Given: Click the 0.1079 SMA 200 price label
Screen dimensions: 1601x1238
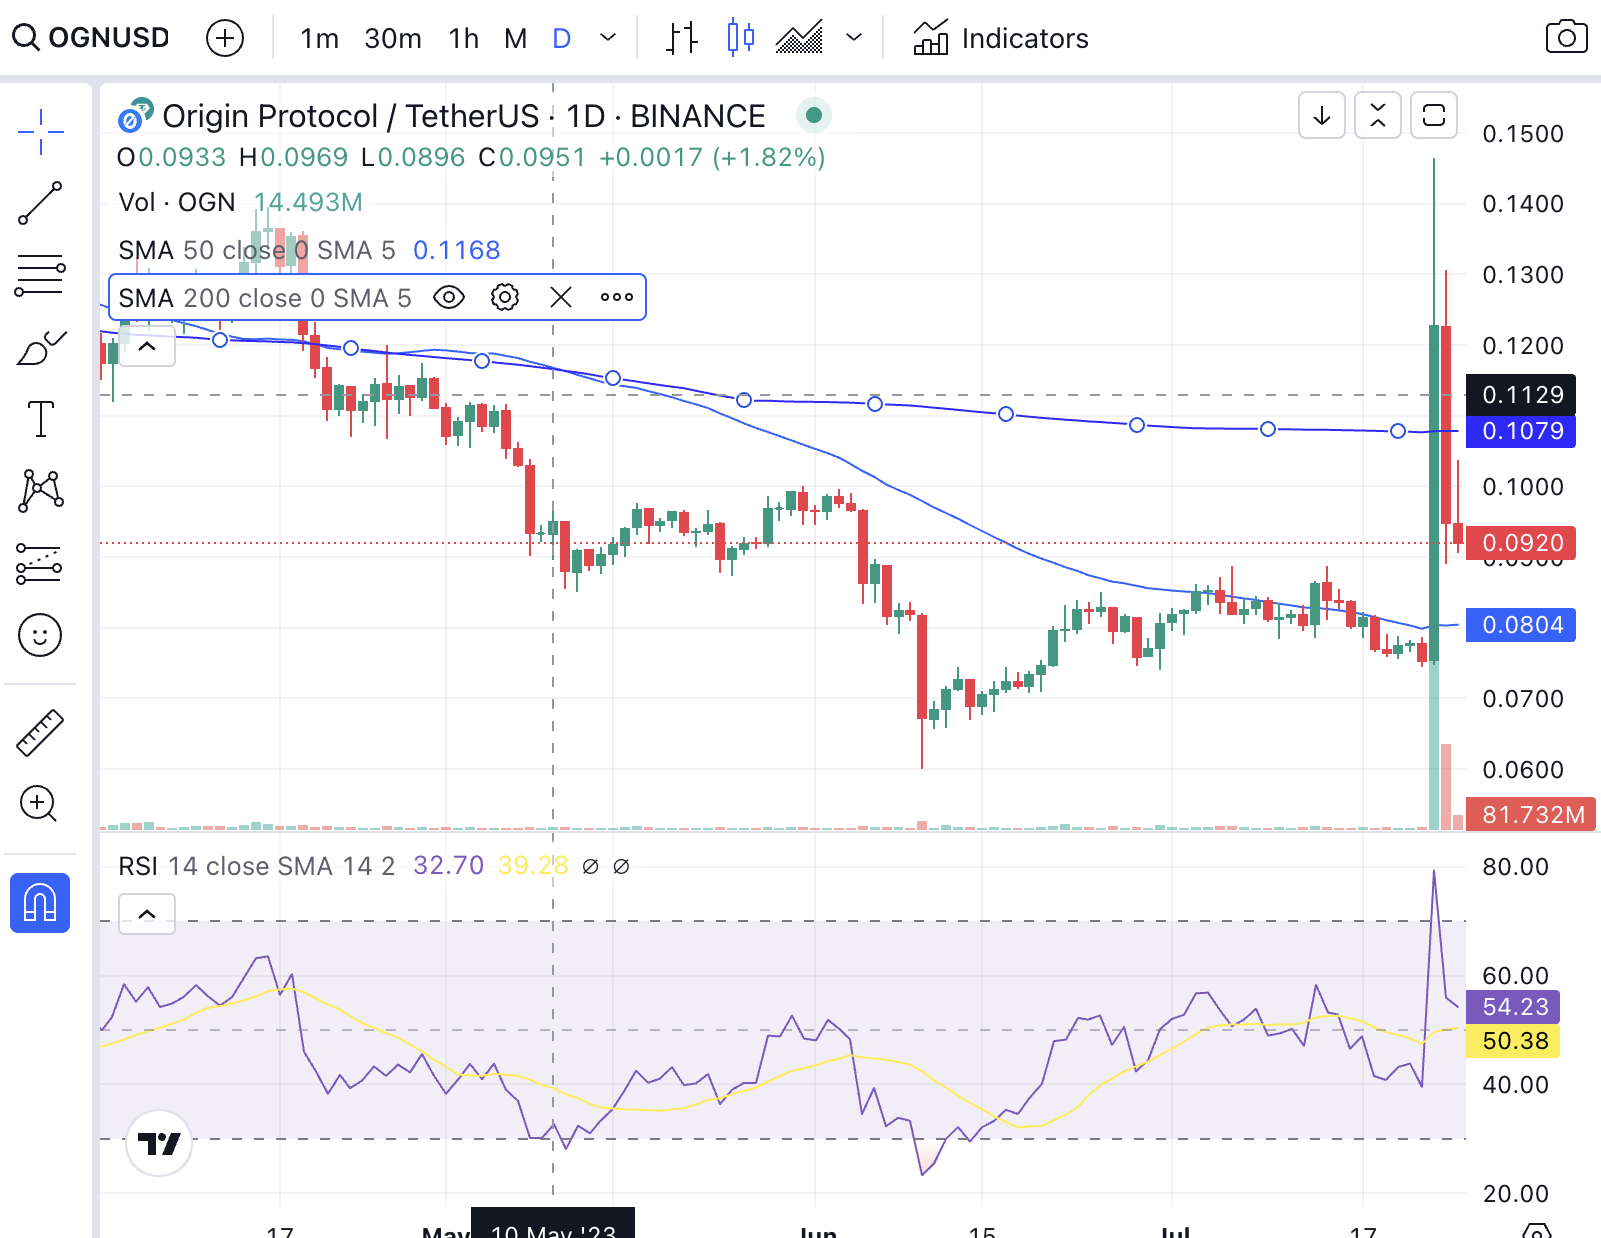Looking at the screenshot, I should 1520,431.
